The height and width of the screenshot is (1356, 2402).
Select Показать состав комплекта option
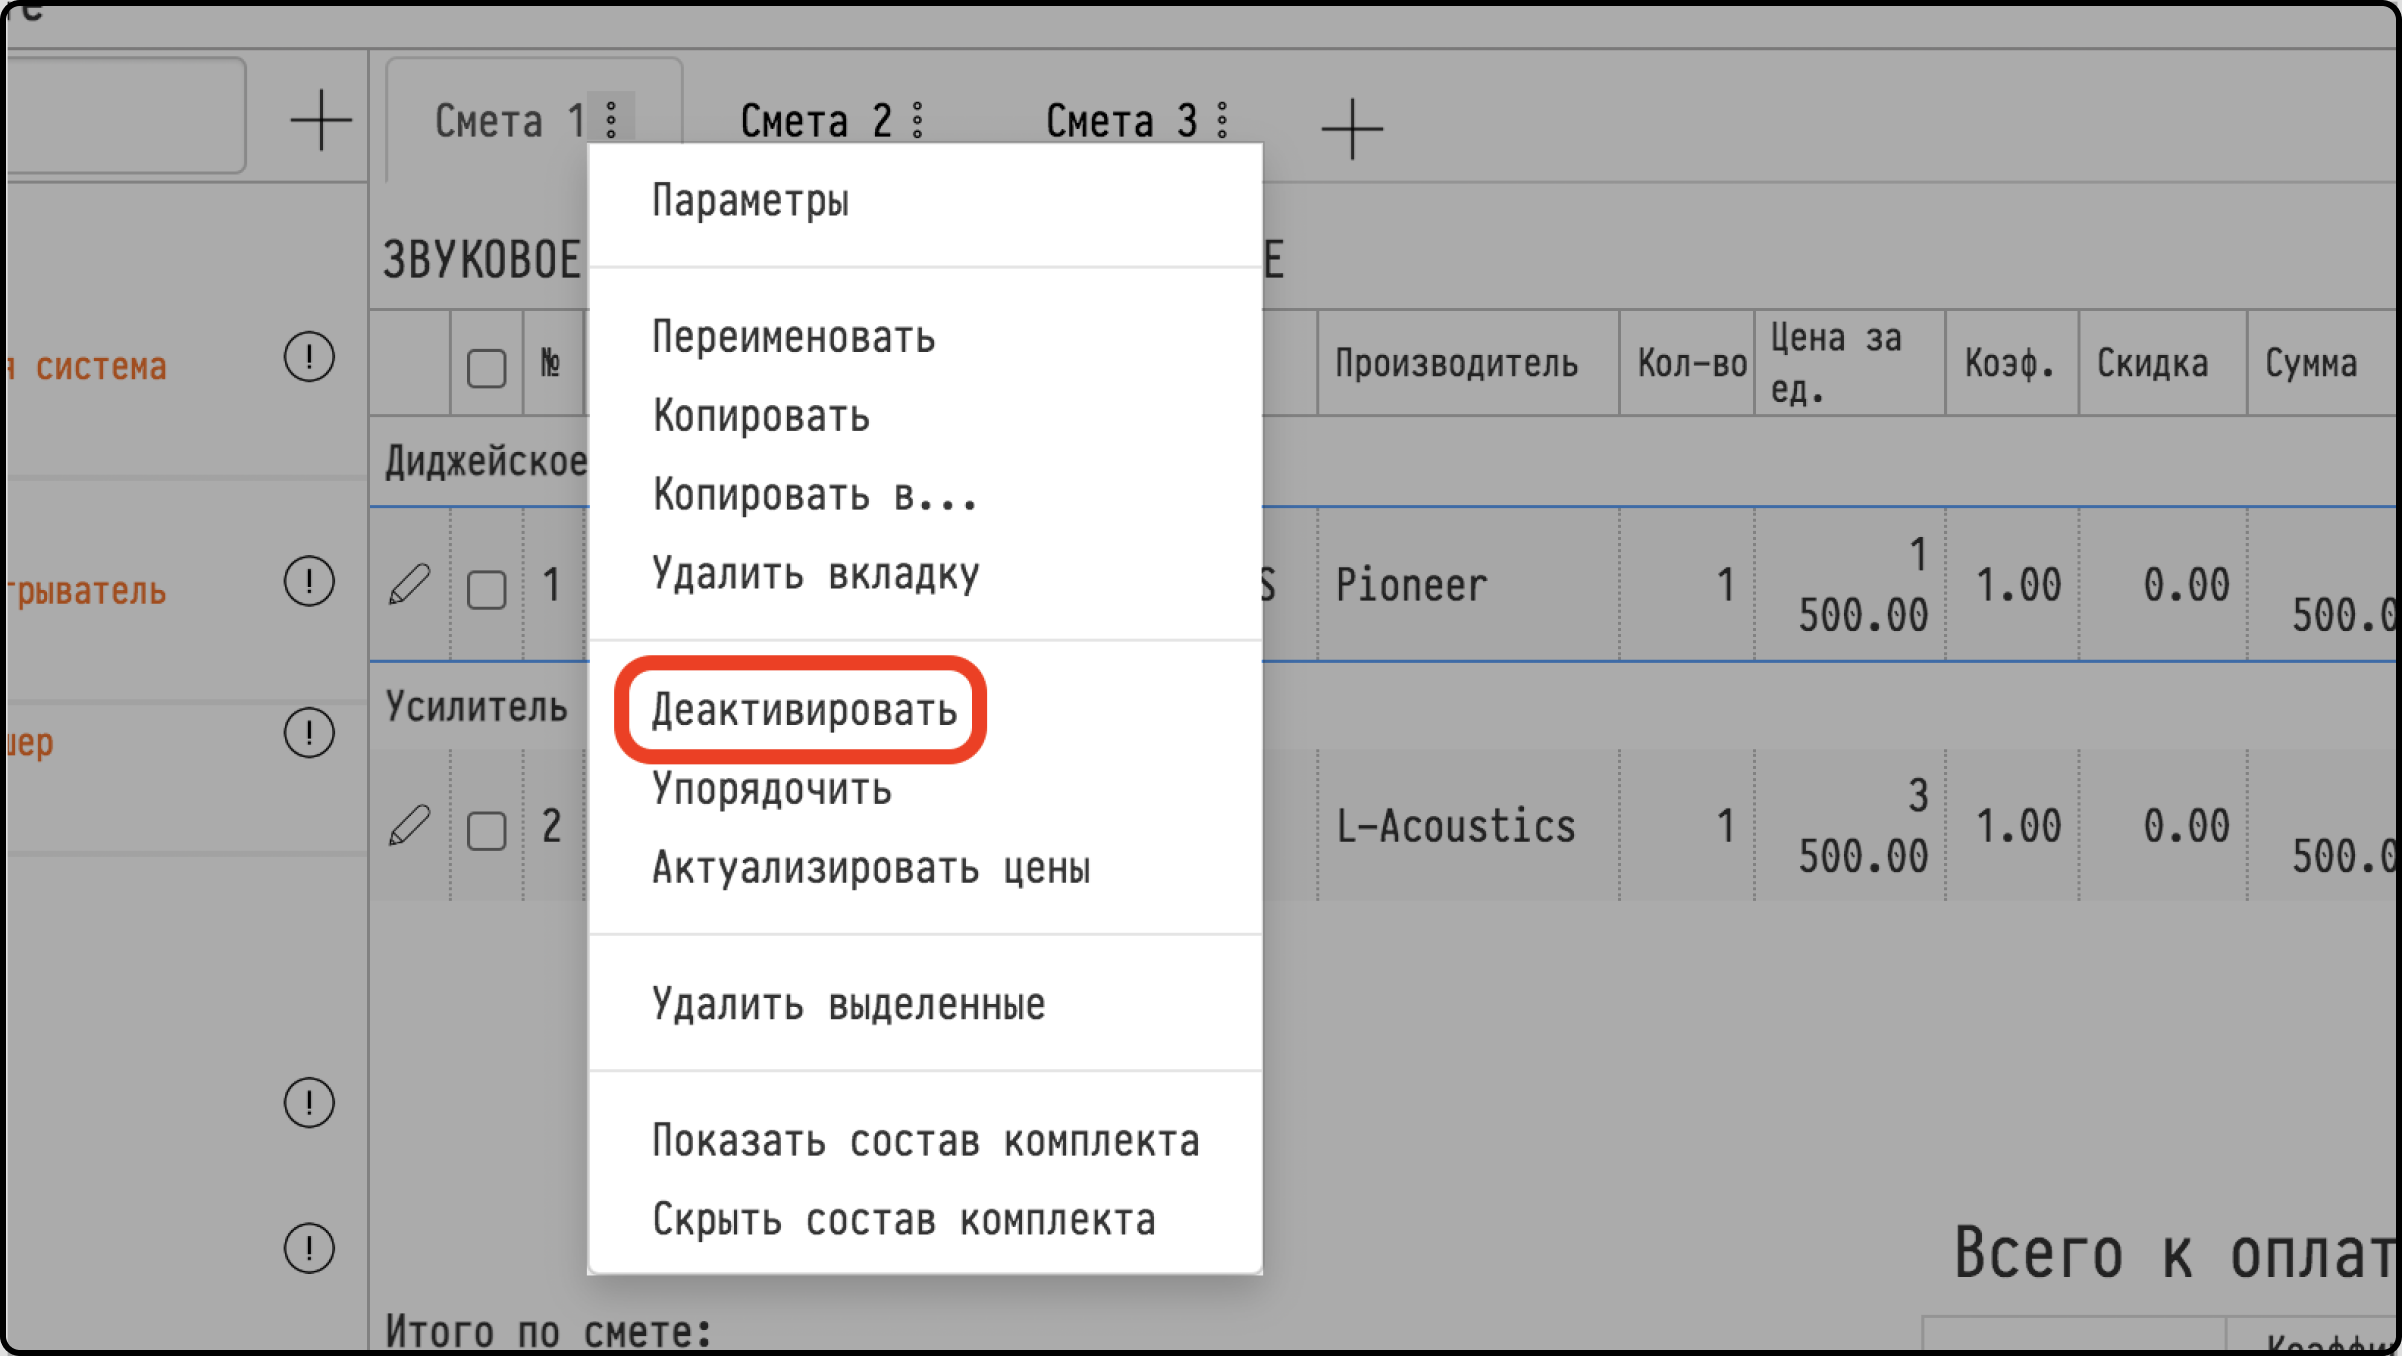tap(925, 1141)
